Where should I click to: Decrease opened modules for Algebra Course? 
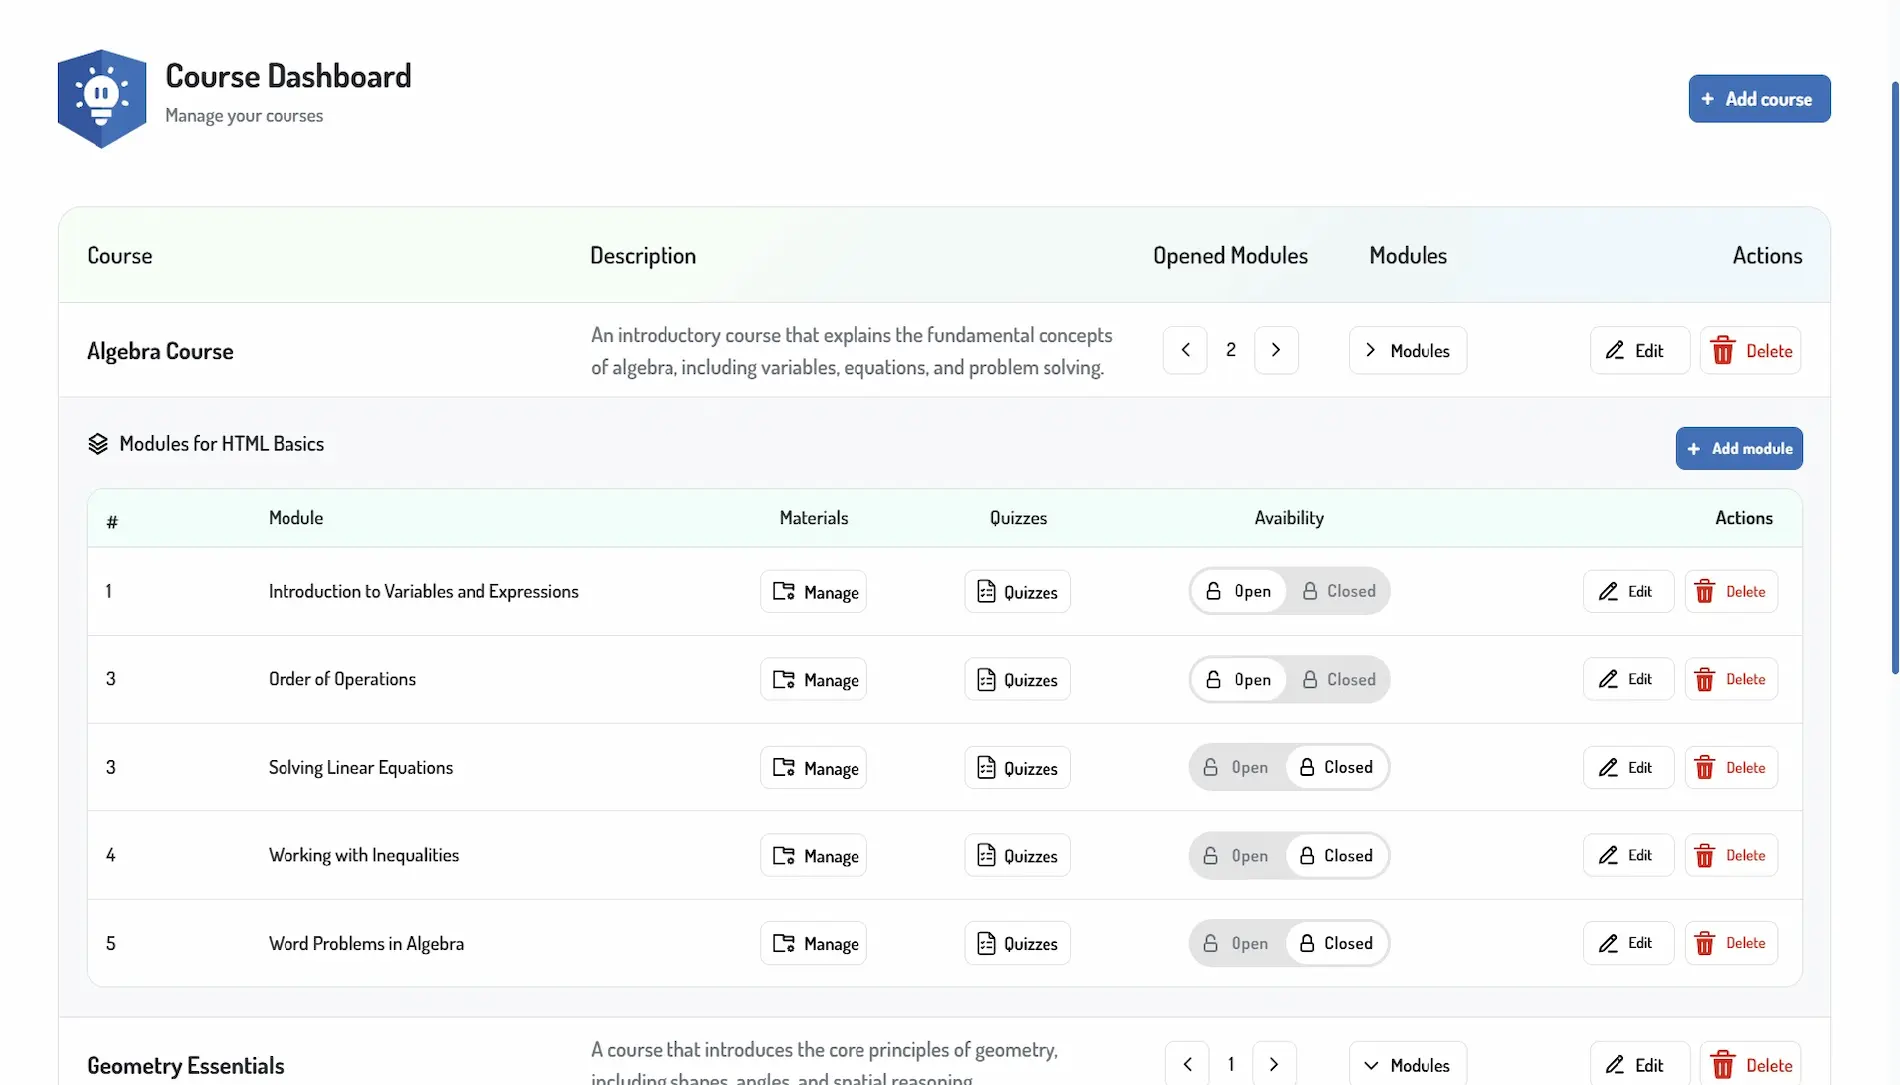tap(1185, 350)
